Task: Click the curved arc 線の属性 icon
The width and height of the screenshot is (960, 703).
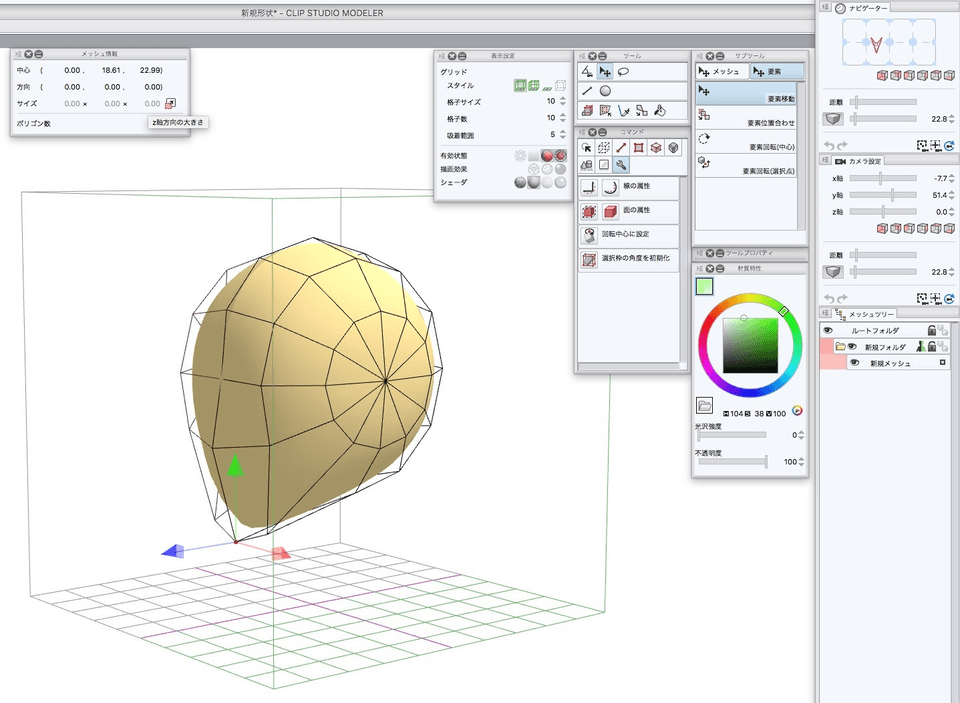Action: (610, 187)
